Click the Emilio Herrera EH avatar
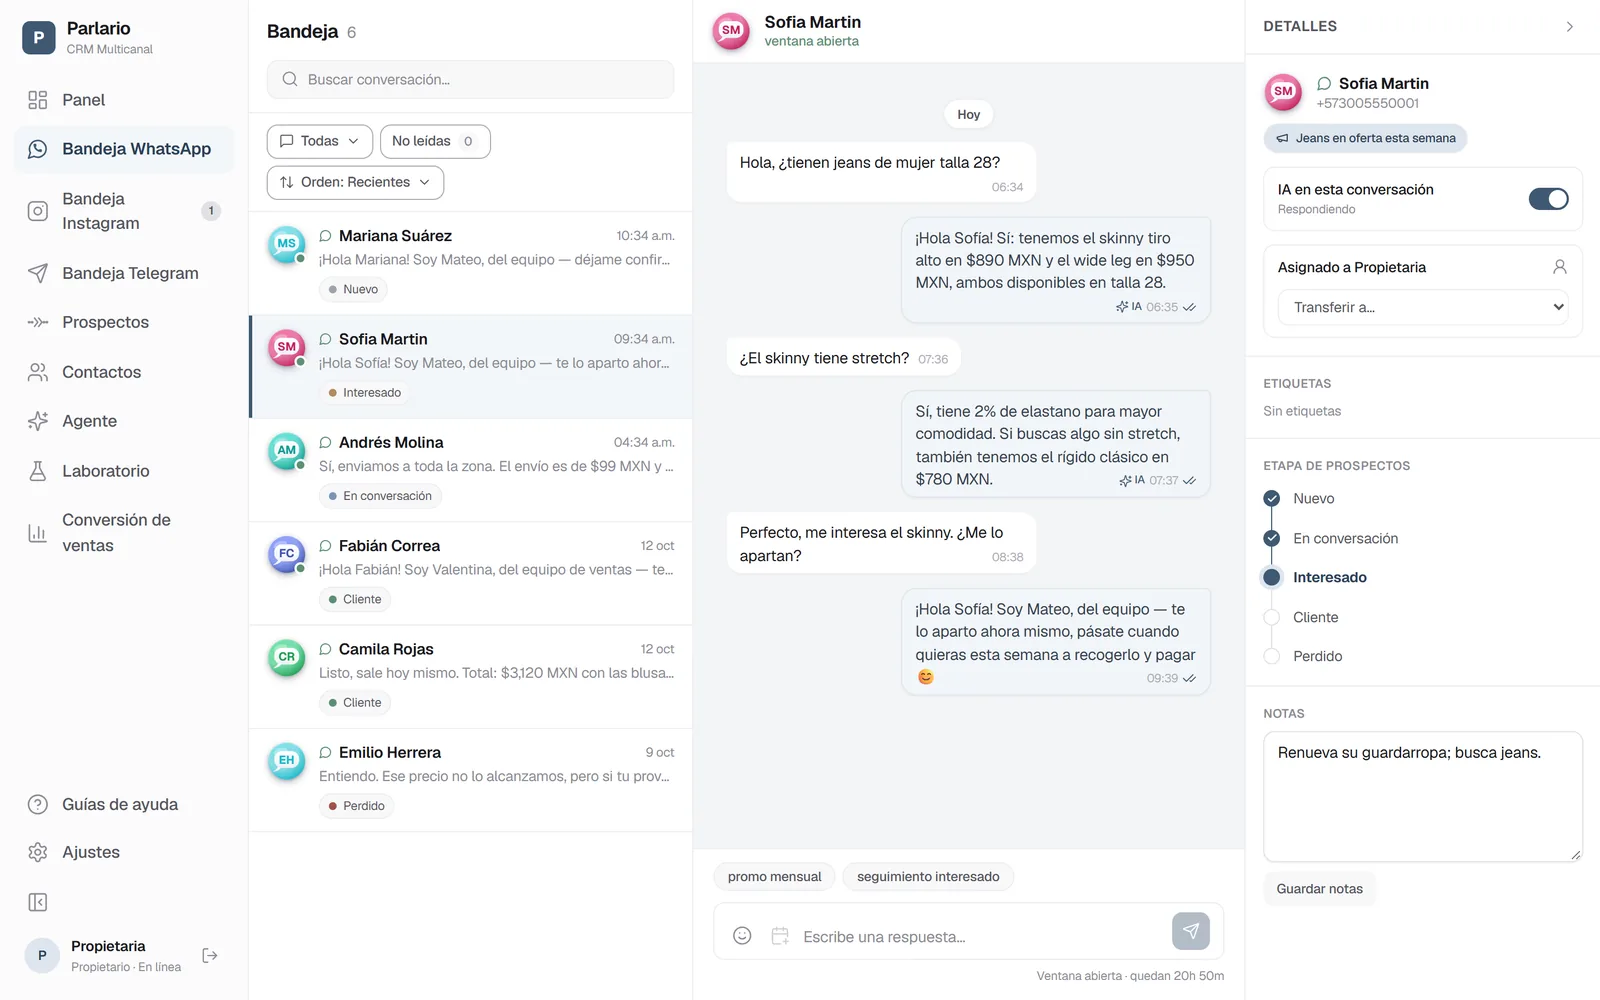The width and height of the screenshot is (1600, 1000). (287, 761)
